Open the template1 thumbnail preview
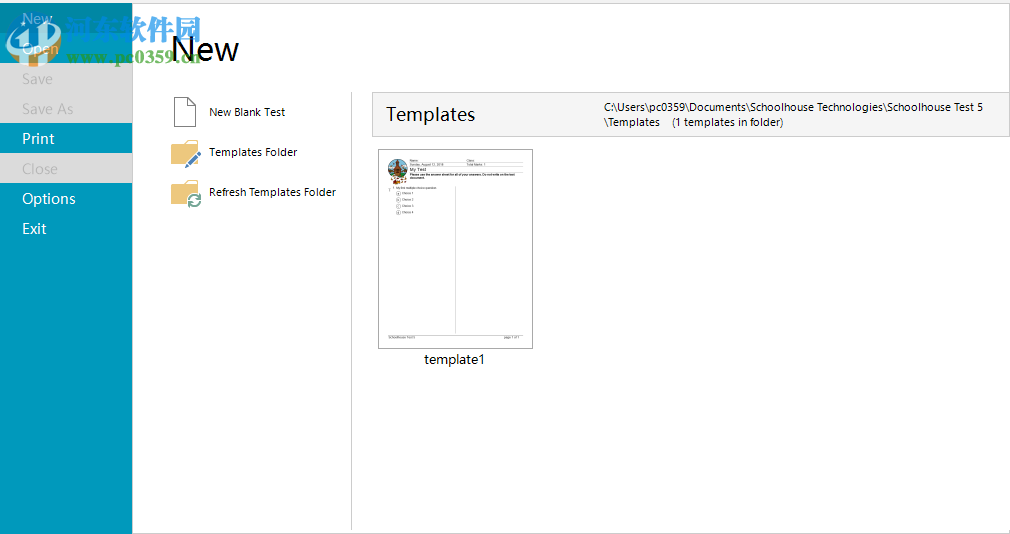 [455, 249]
